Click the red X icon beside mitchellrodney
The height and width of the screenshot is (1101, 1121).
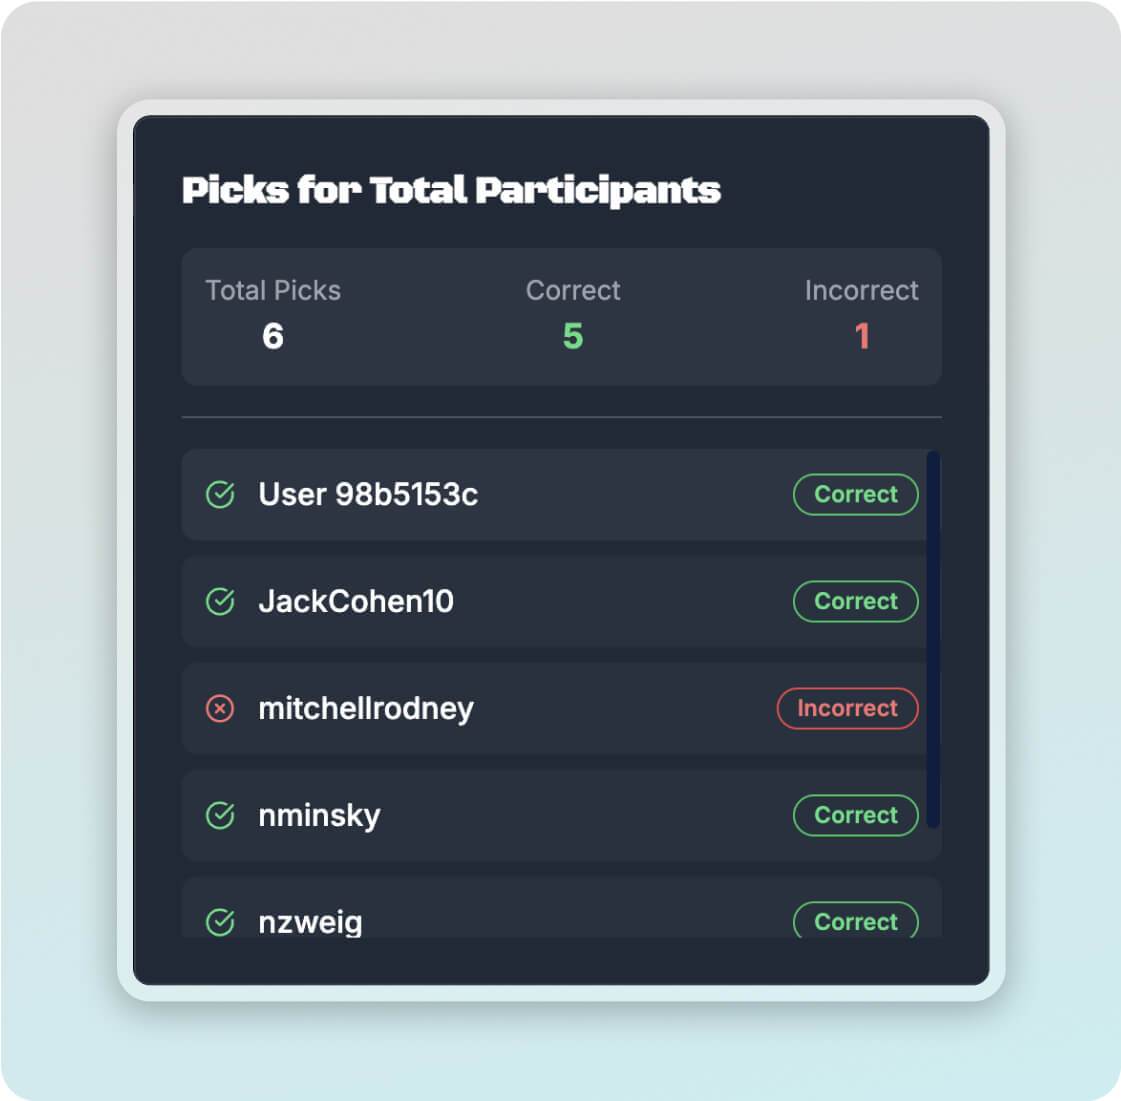220,708
